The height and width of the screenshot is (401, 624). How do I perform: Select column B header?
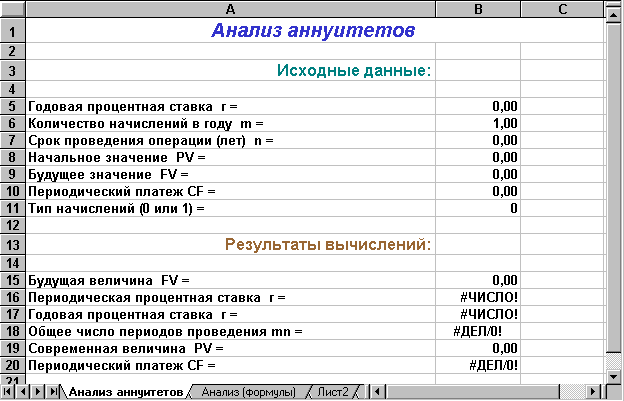tap(478, 9)
